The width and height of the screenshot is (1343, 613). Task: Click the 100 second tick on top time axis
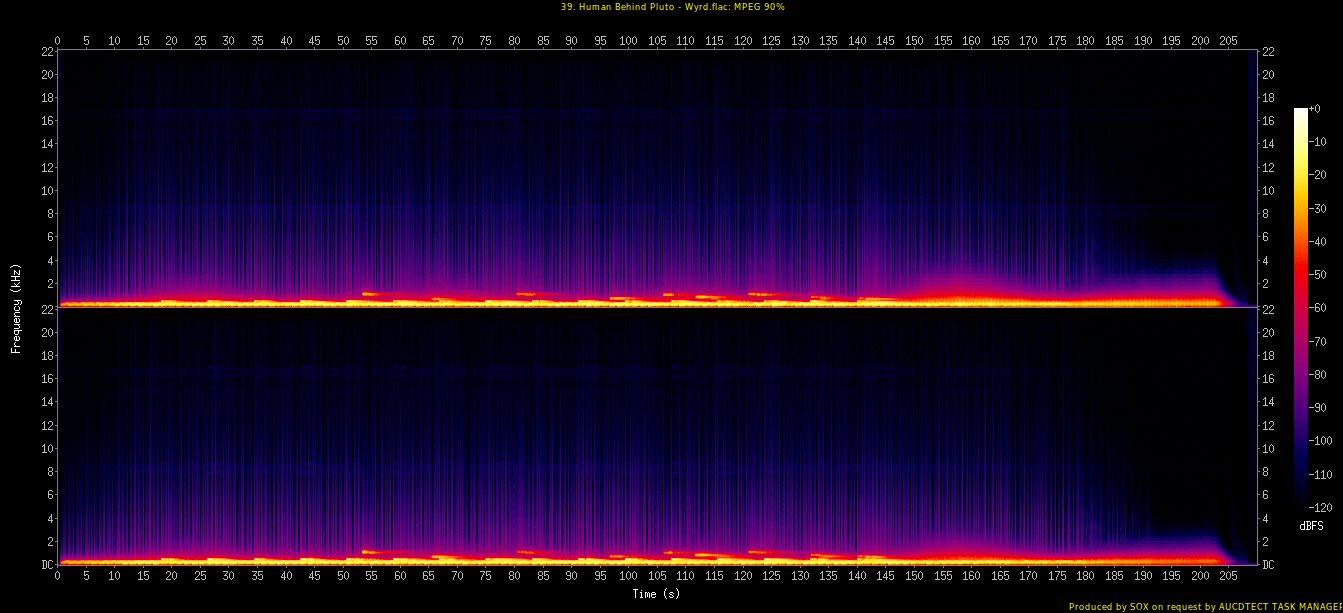(628, 41)
